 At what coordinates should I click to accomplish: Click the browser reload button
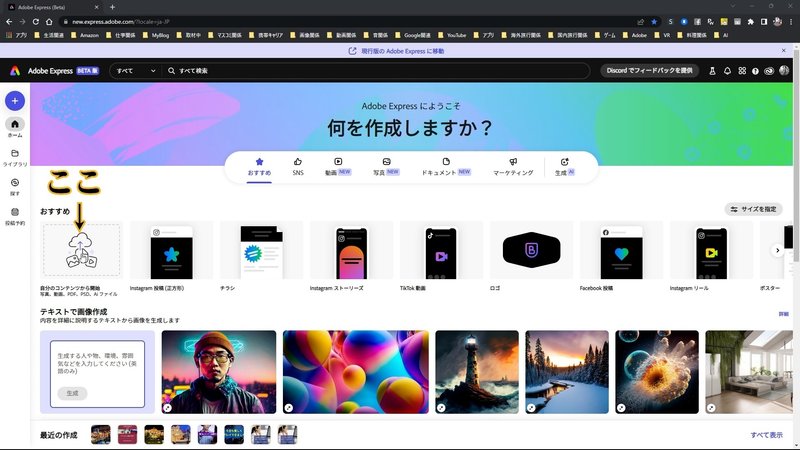pyautogui.click(x=36, y=21)
